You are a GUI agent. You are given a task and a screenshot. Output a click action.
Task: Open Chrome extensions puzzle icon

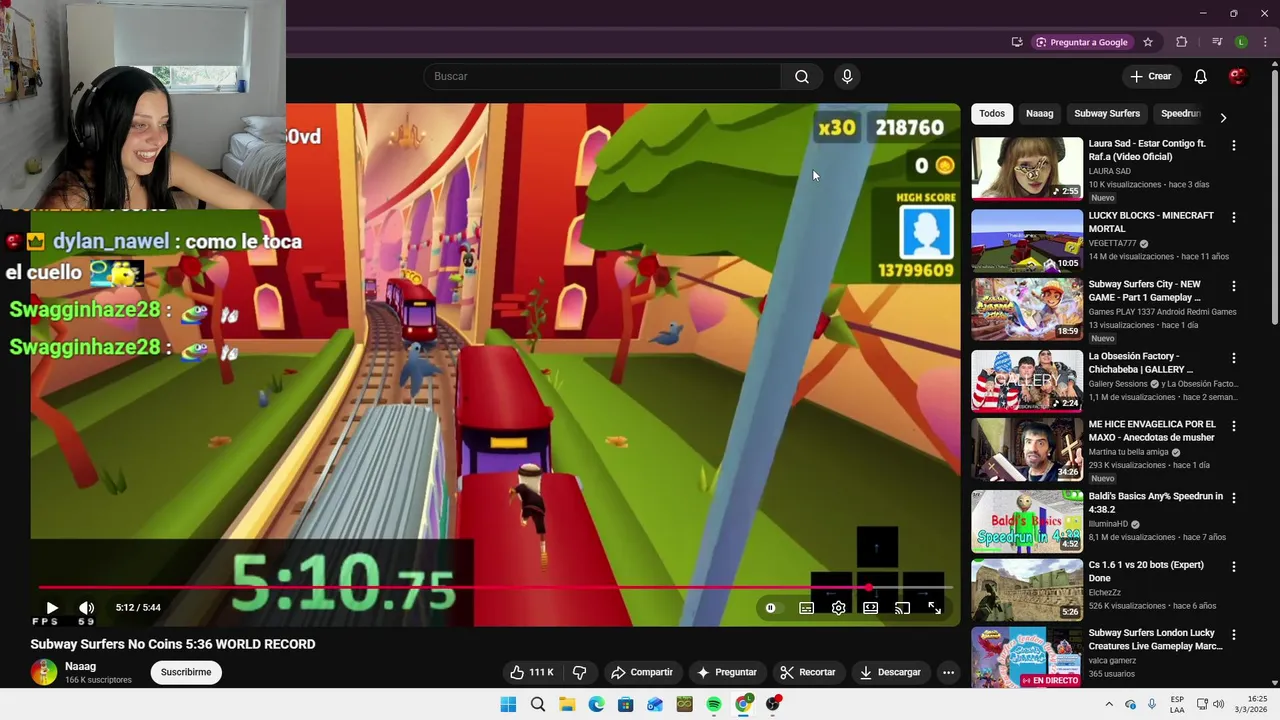[x=1181, y=42]
